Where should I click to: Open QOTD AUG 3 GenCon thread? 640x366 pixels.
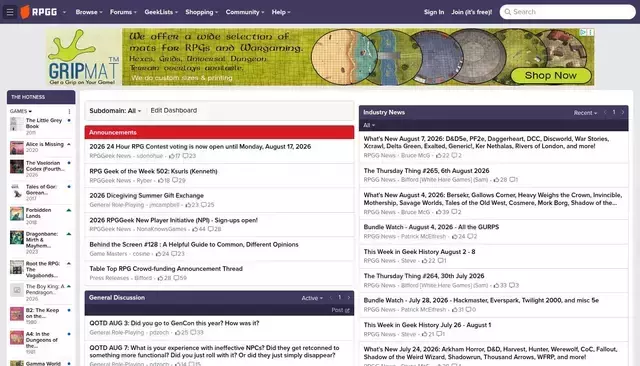pyautogui.click(x=174, y=323)
